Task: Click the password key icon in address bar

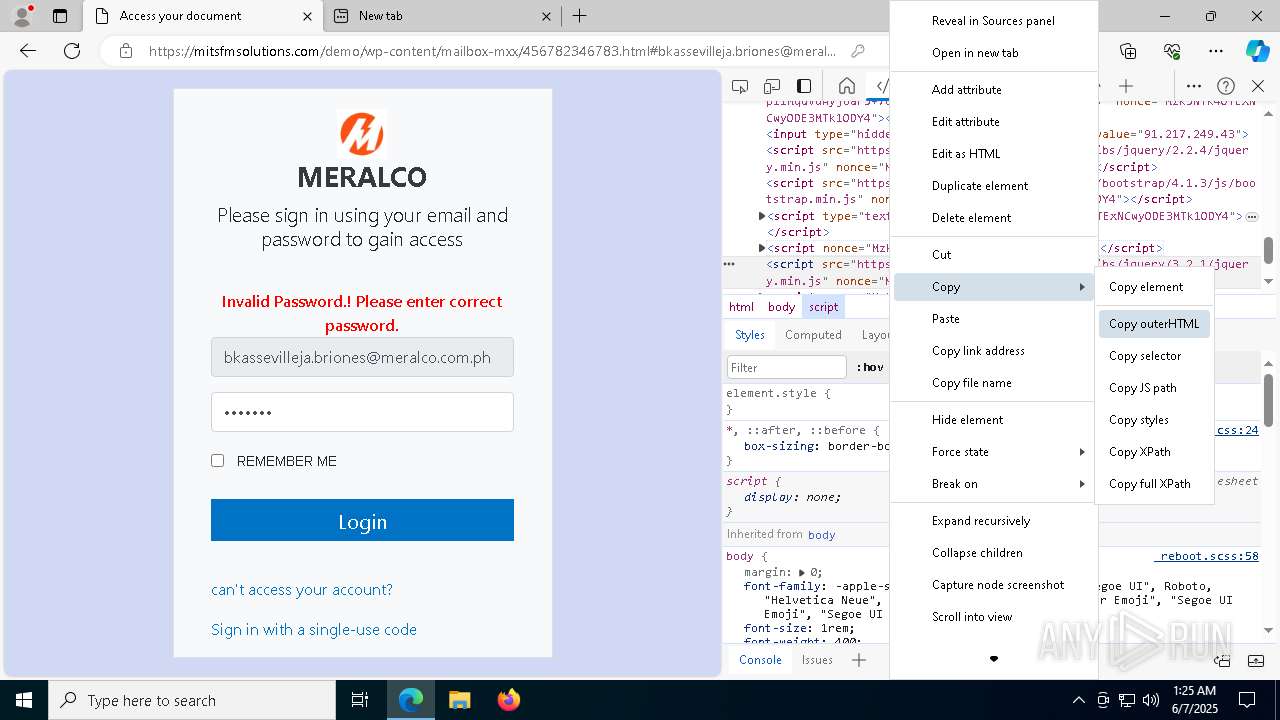Action: pos(858,51)
